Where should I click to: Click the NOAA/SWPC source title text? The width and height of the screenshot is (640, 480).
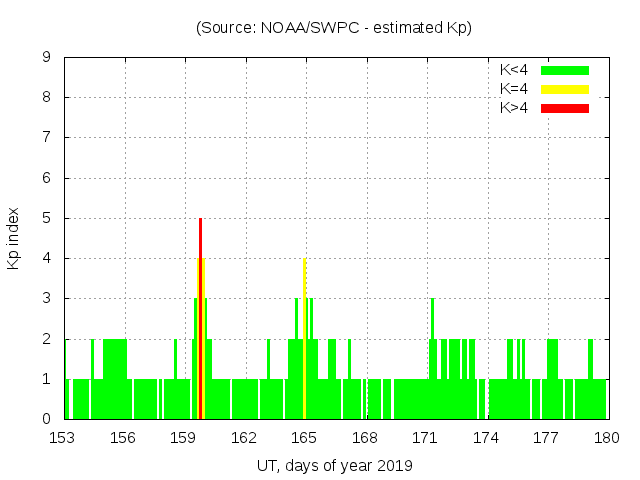point(334,28)
